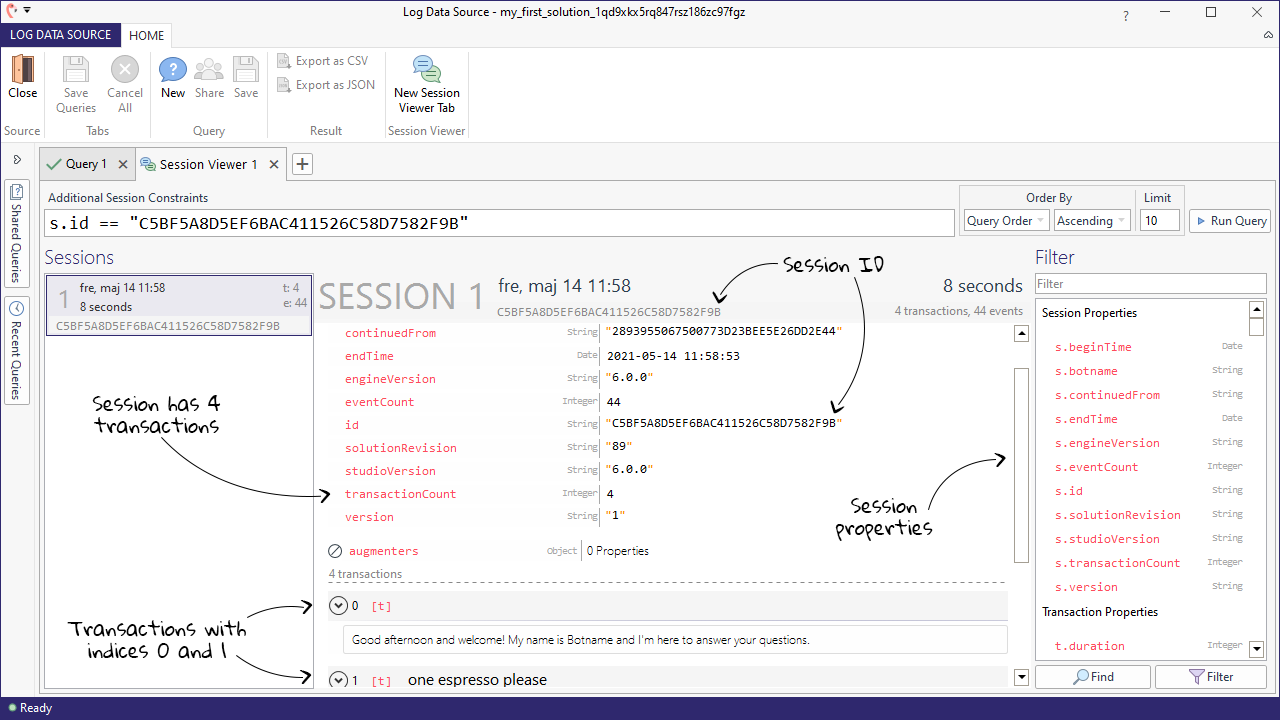Image resolution: width=1280 pixels, height=720 pixels.
Task: Select s.id filter property
Action: pyautogui.click(x=1069, y=491)
